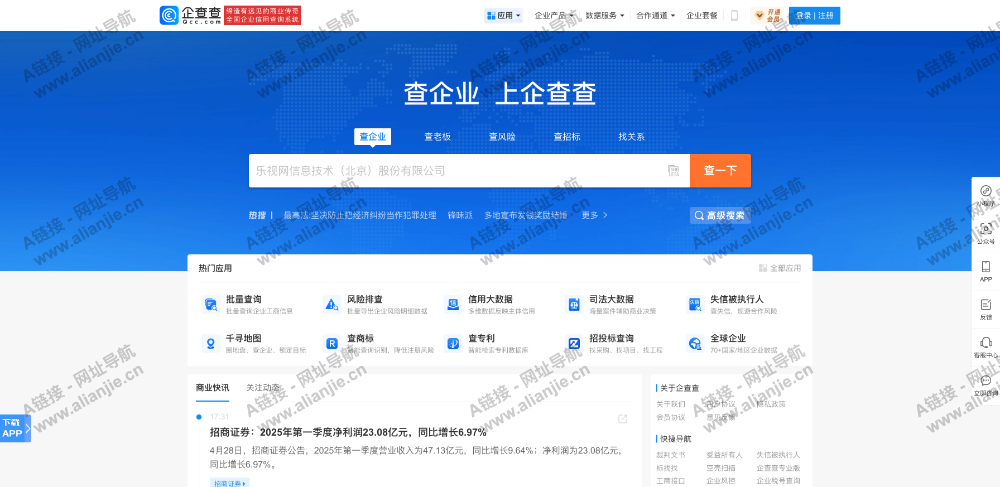1000x487 pixels.
Task: Click the batch search icon in search box
Action: (673, 170)
